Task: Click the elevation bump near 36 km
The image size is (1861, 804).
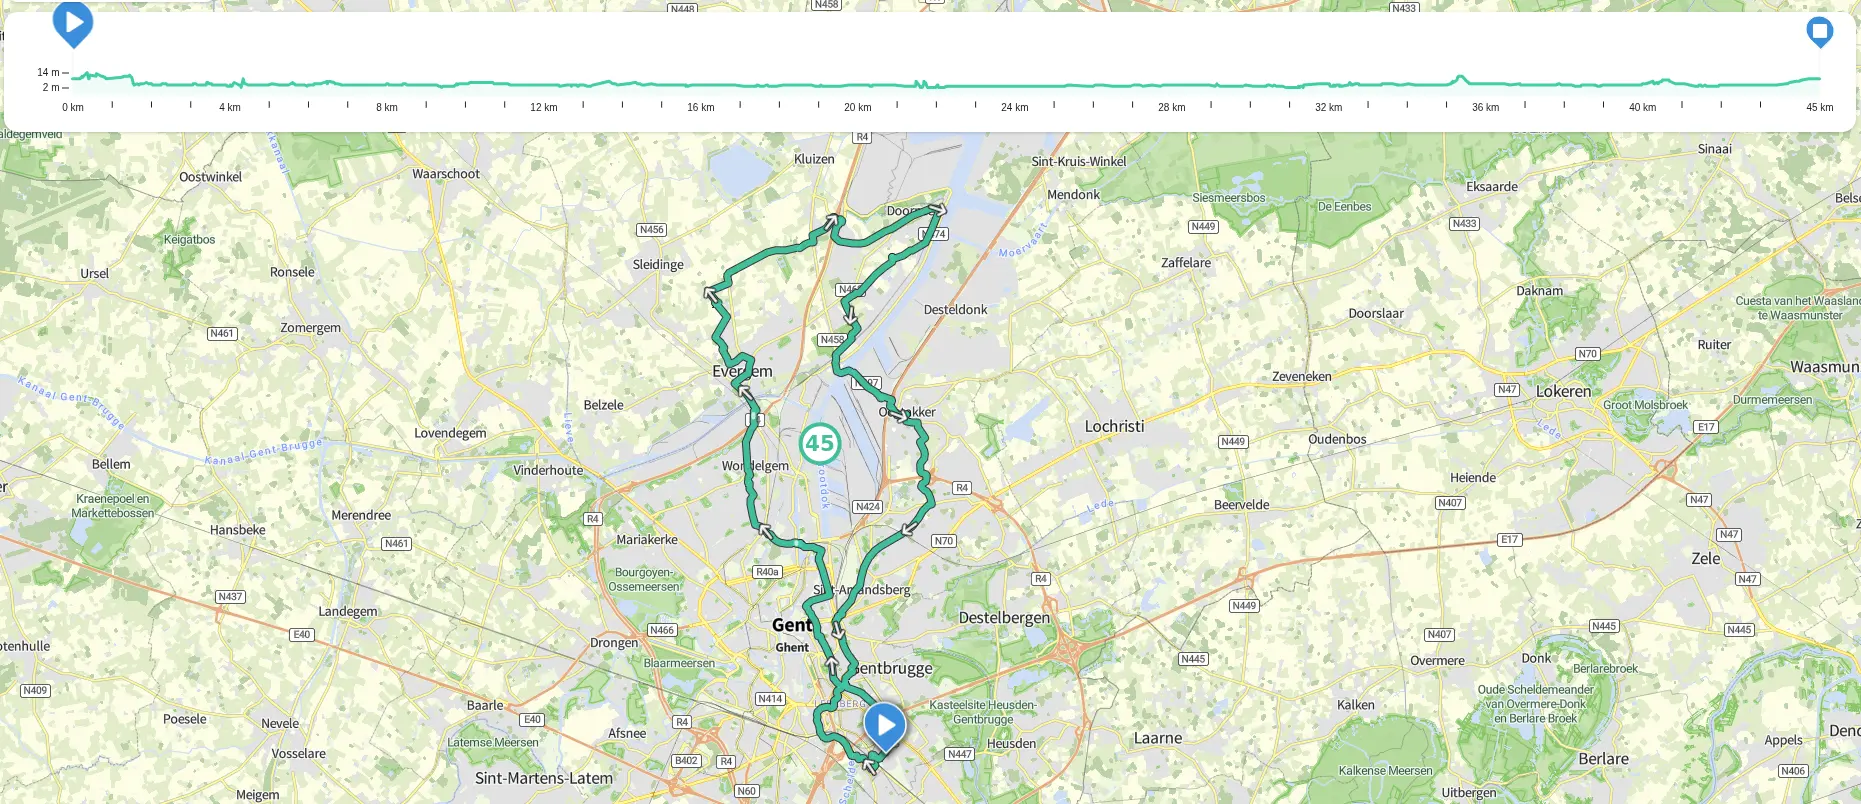Action: [1461, 78]
